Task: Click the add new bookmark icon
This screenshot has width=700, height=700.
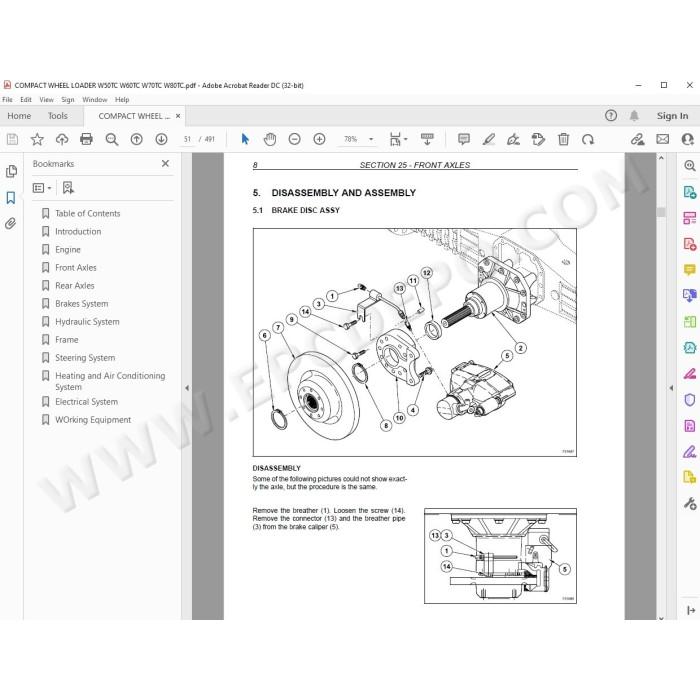Action: pos(68,188)
